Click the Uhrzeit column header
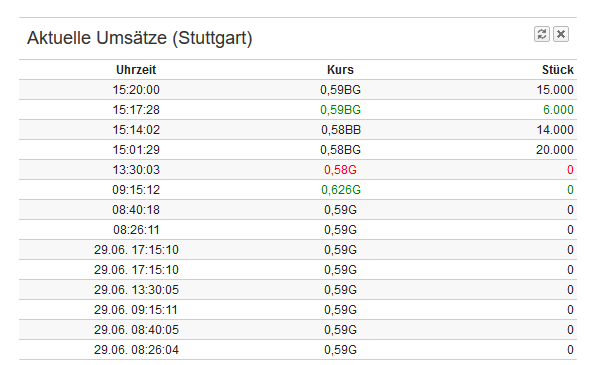Screen dimensions: 592x365 tap(136, 70)
